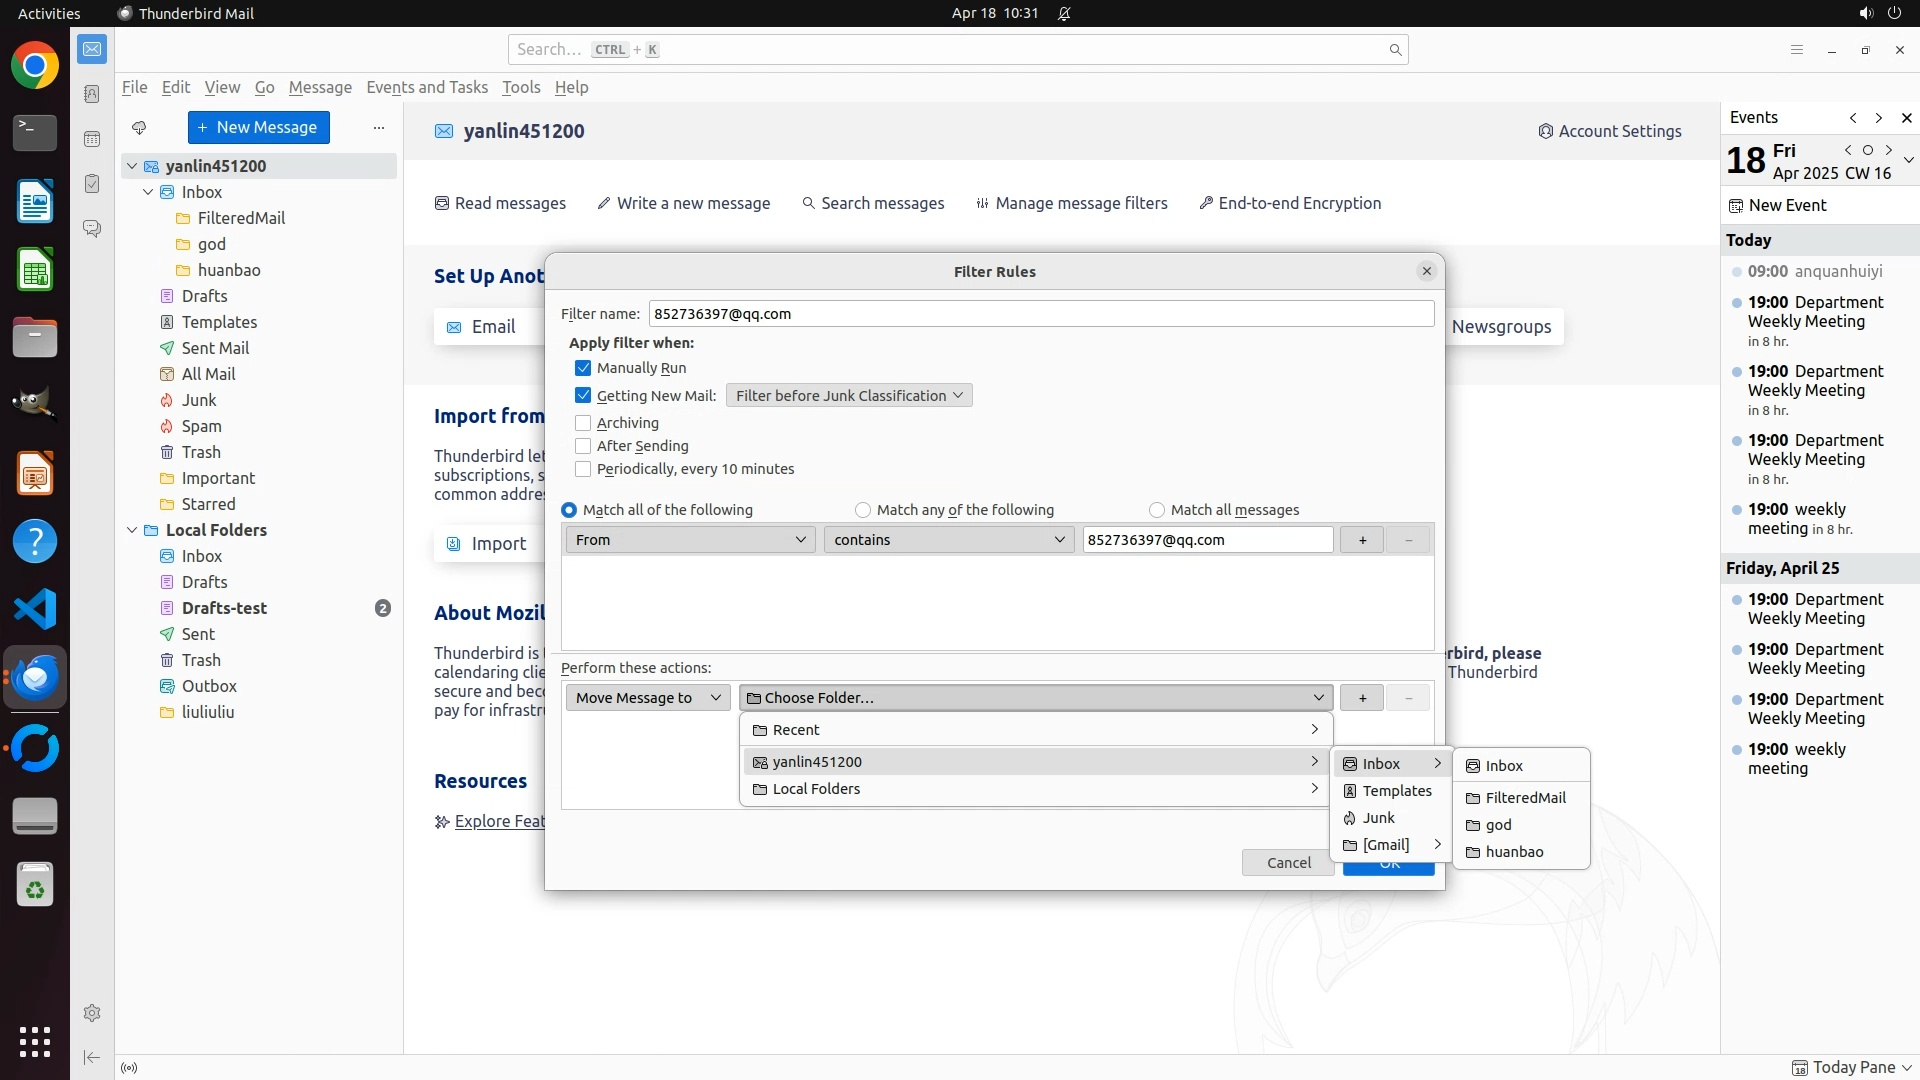This screenshot has height=1080, width=1920.
Task: Add a new filter condition row
Action: click(1361, 540)
